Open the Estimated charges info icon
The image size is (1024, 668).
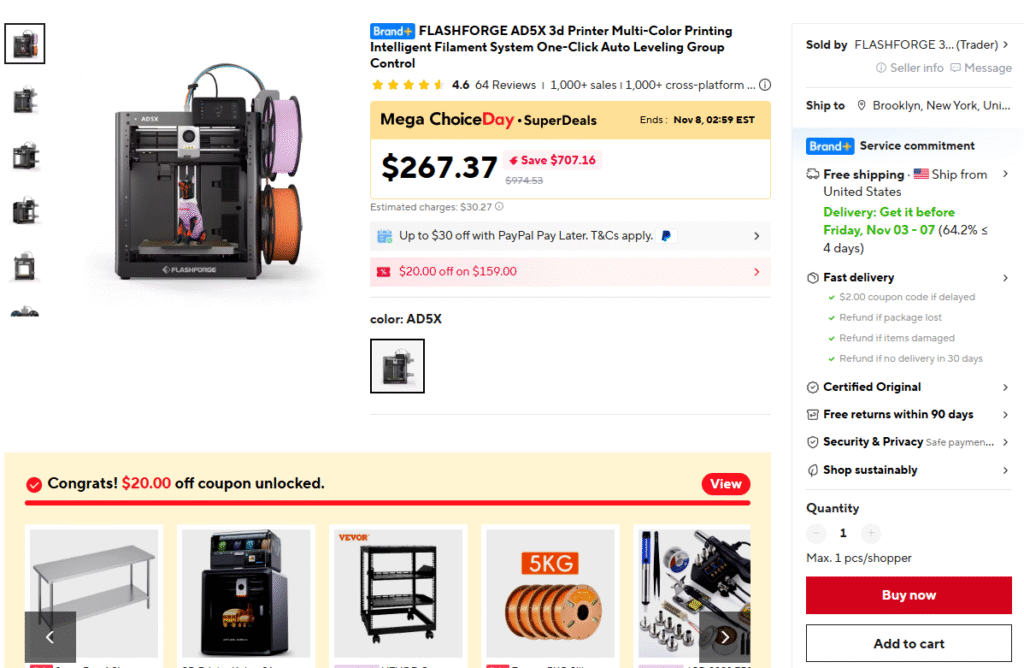(499, 207)
